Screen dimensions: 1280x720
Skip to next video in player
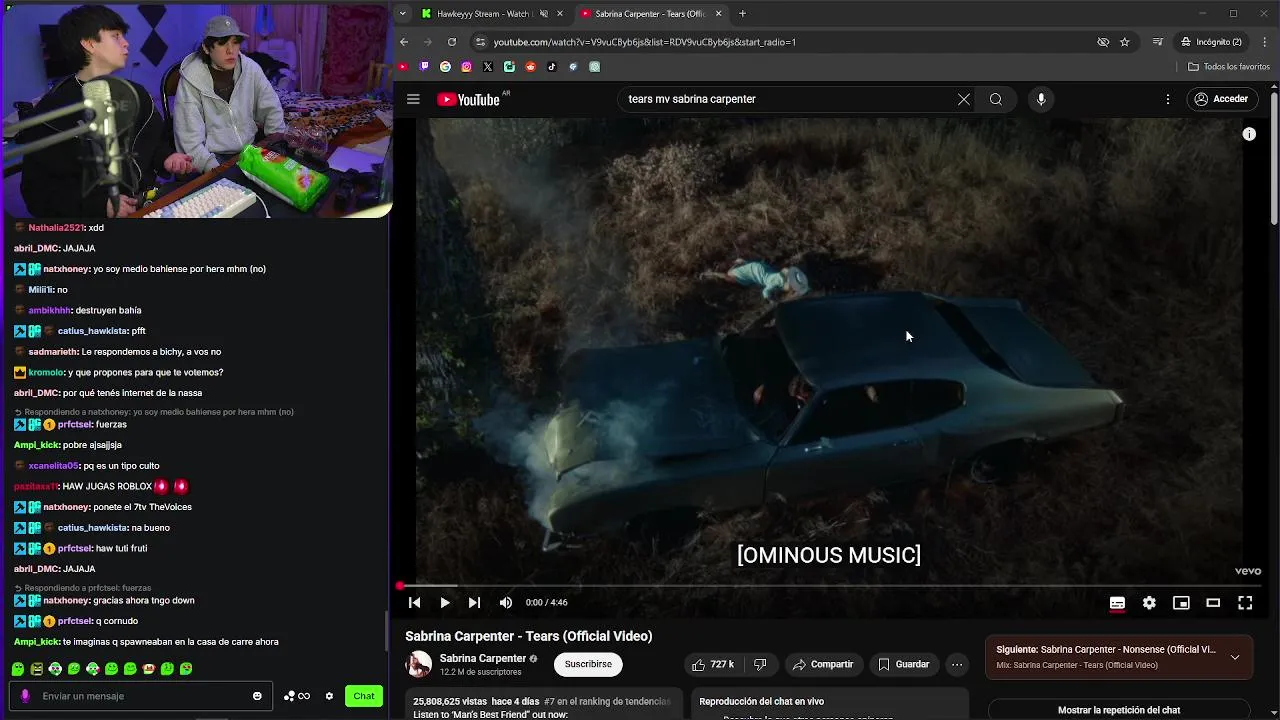474,603
